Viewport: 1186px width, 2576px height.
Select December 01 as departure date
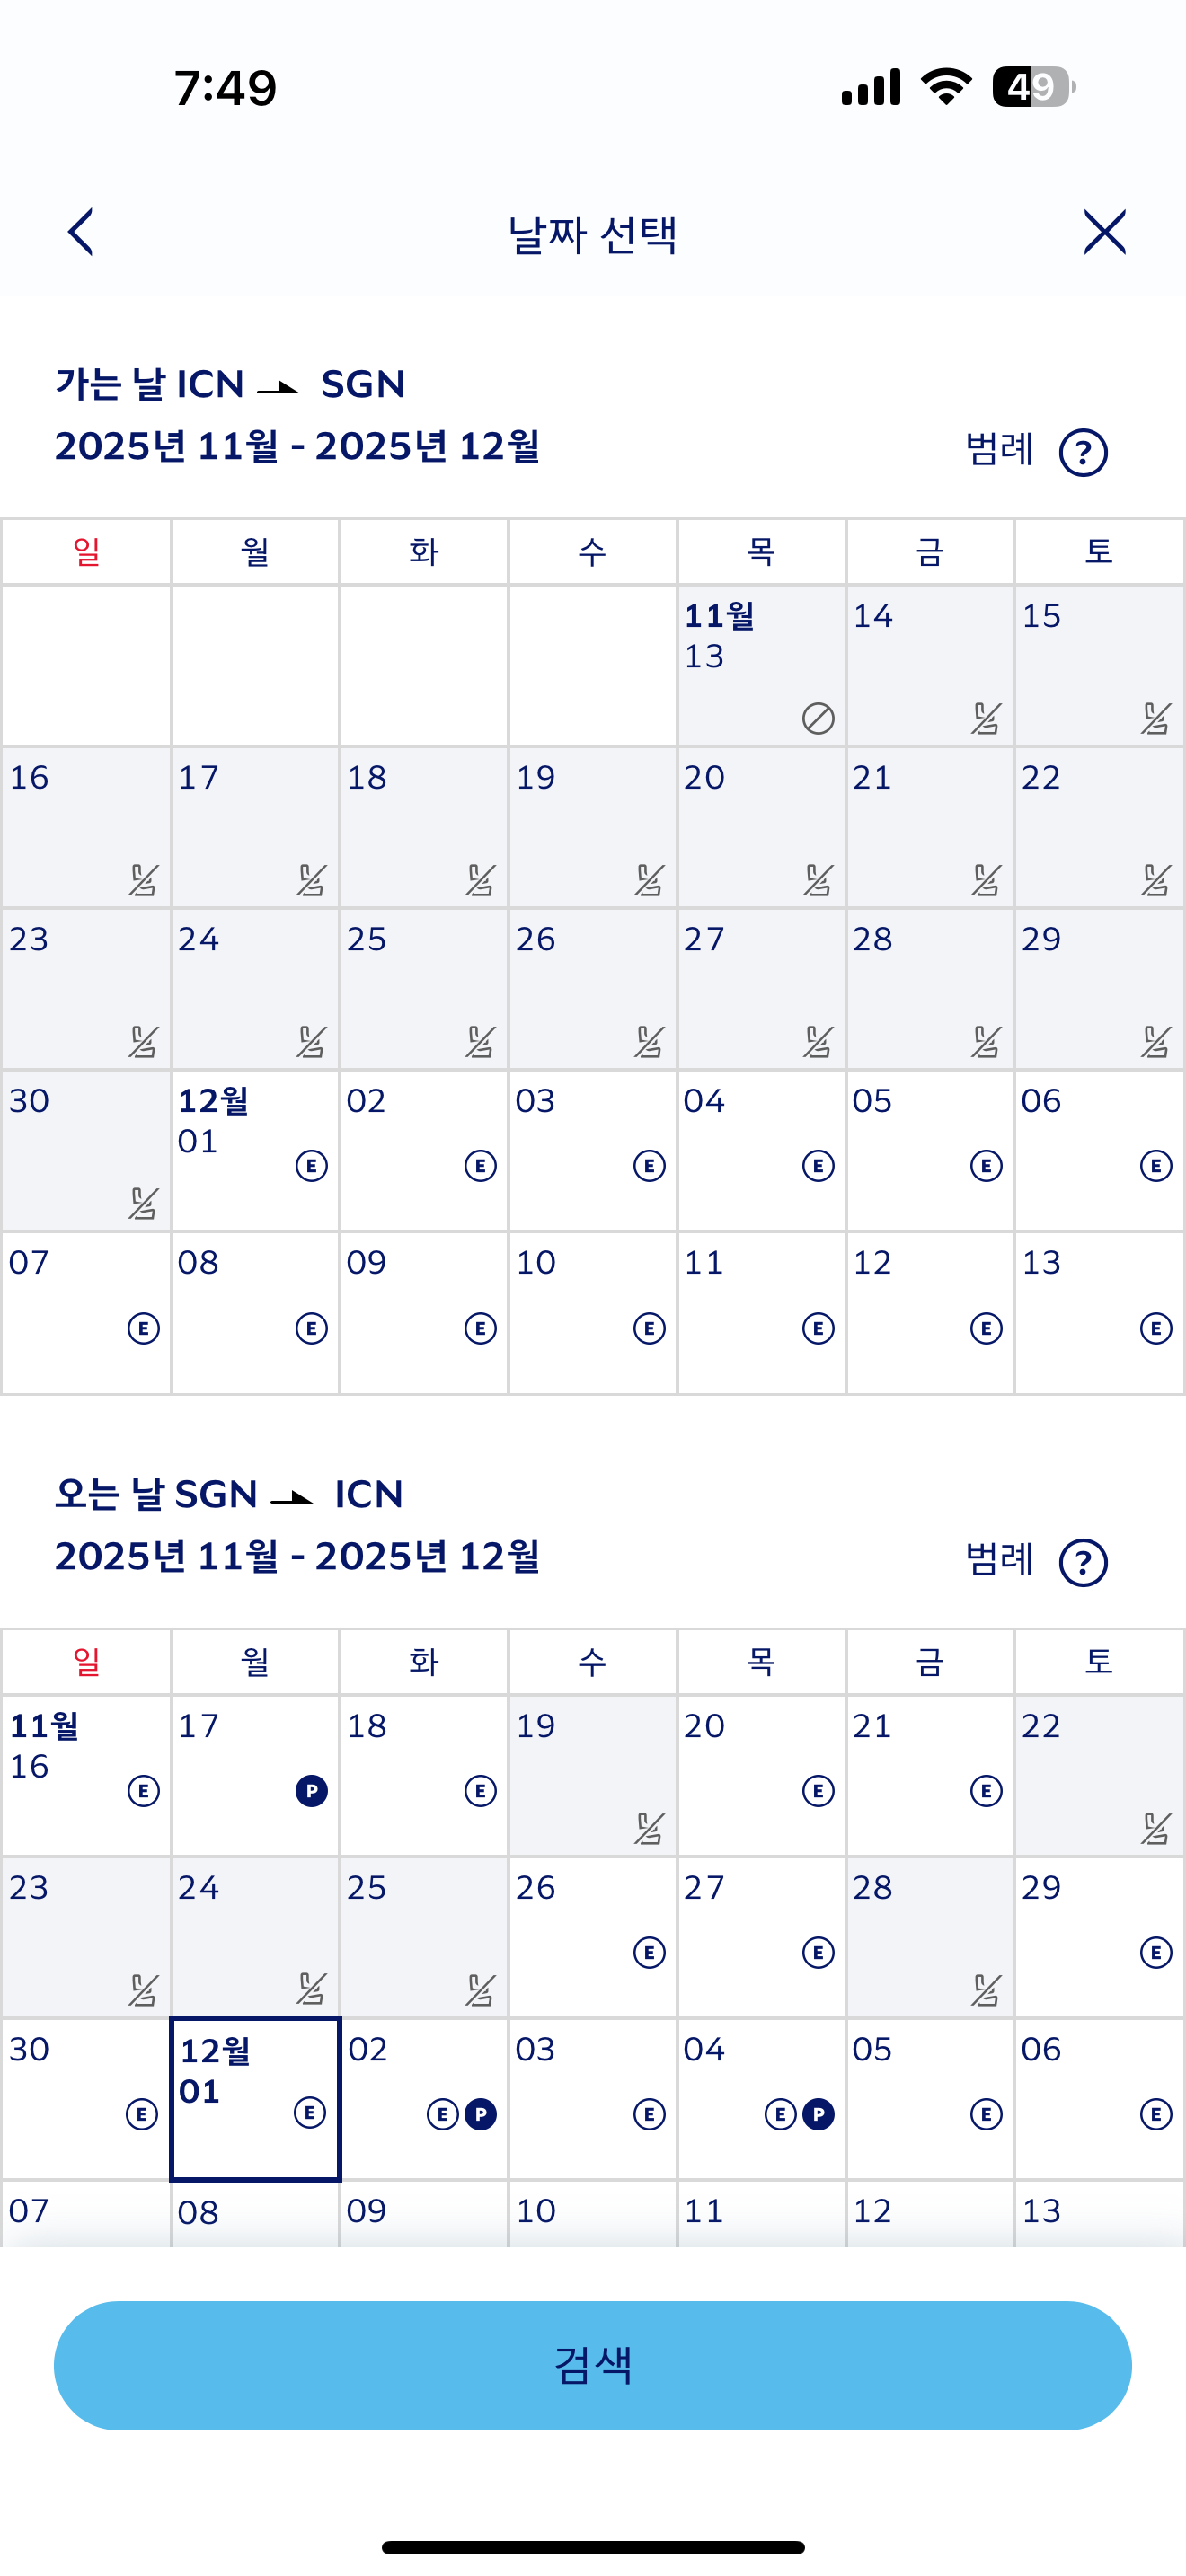[x=255, y=1150]
